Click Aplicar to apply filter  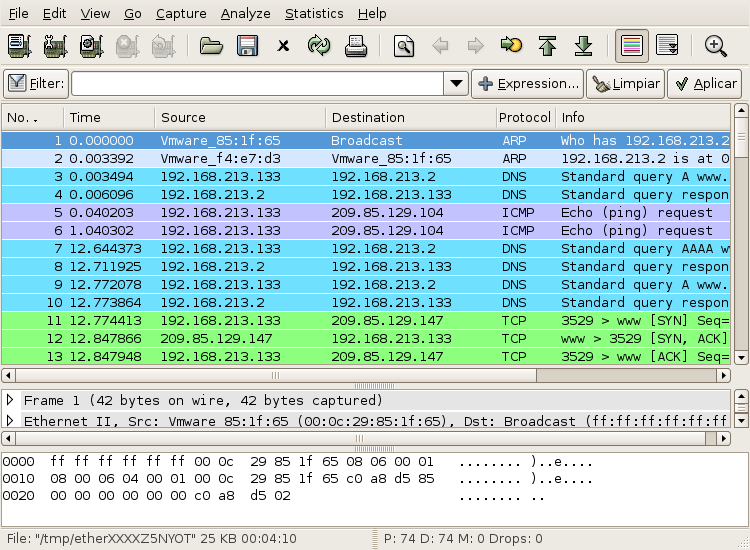(x=705, y=84)
